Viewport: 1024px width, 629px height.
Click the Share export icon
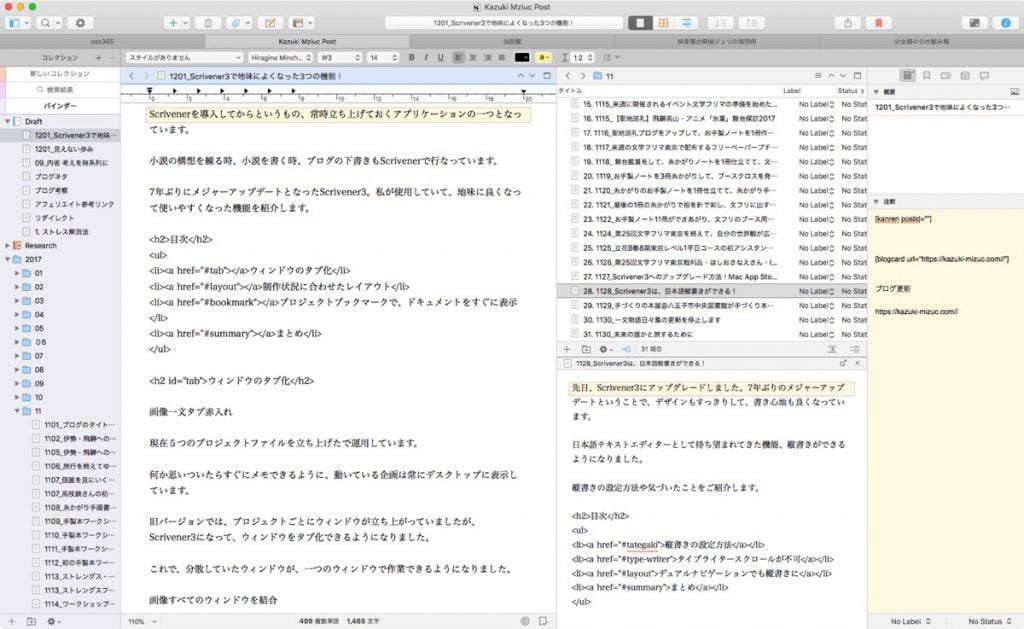point(847,23)
